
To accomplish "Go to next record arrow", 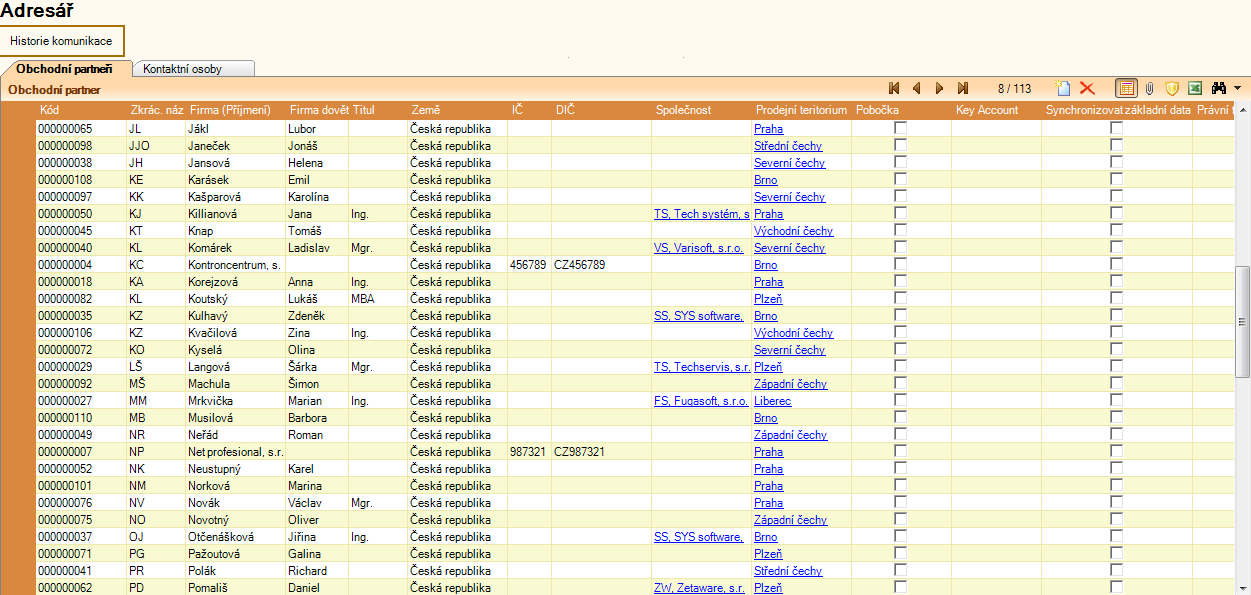I will click(940, 88).
